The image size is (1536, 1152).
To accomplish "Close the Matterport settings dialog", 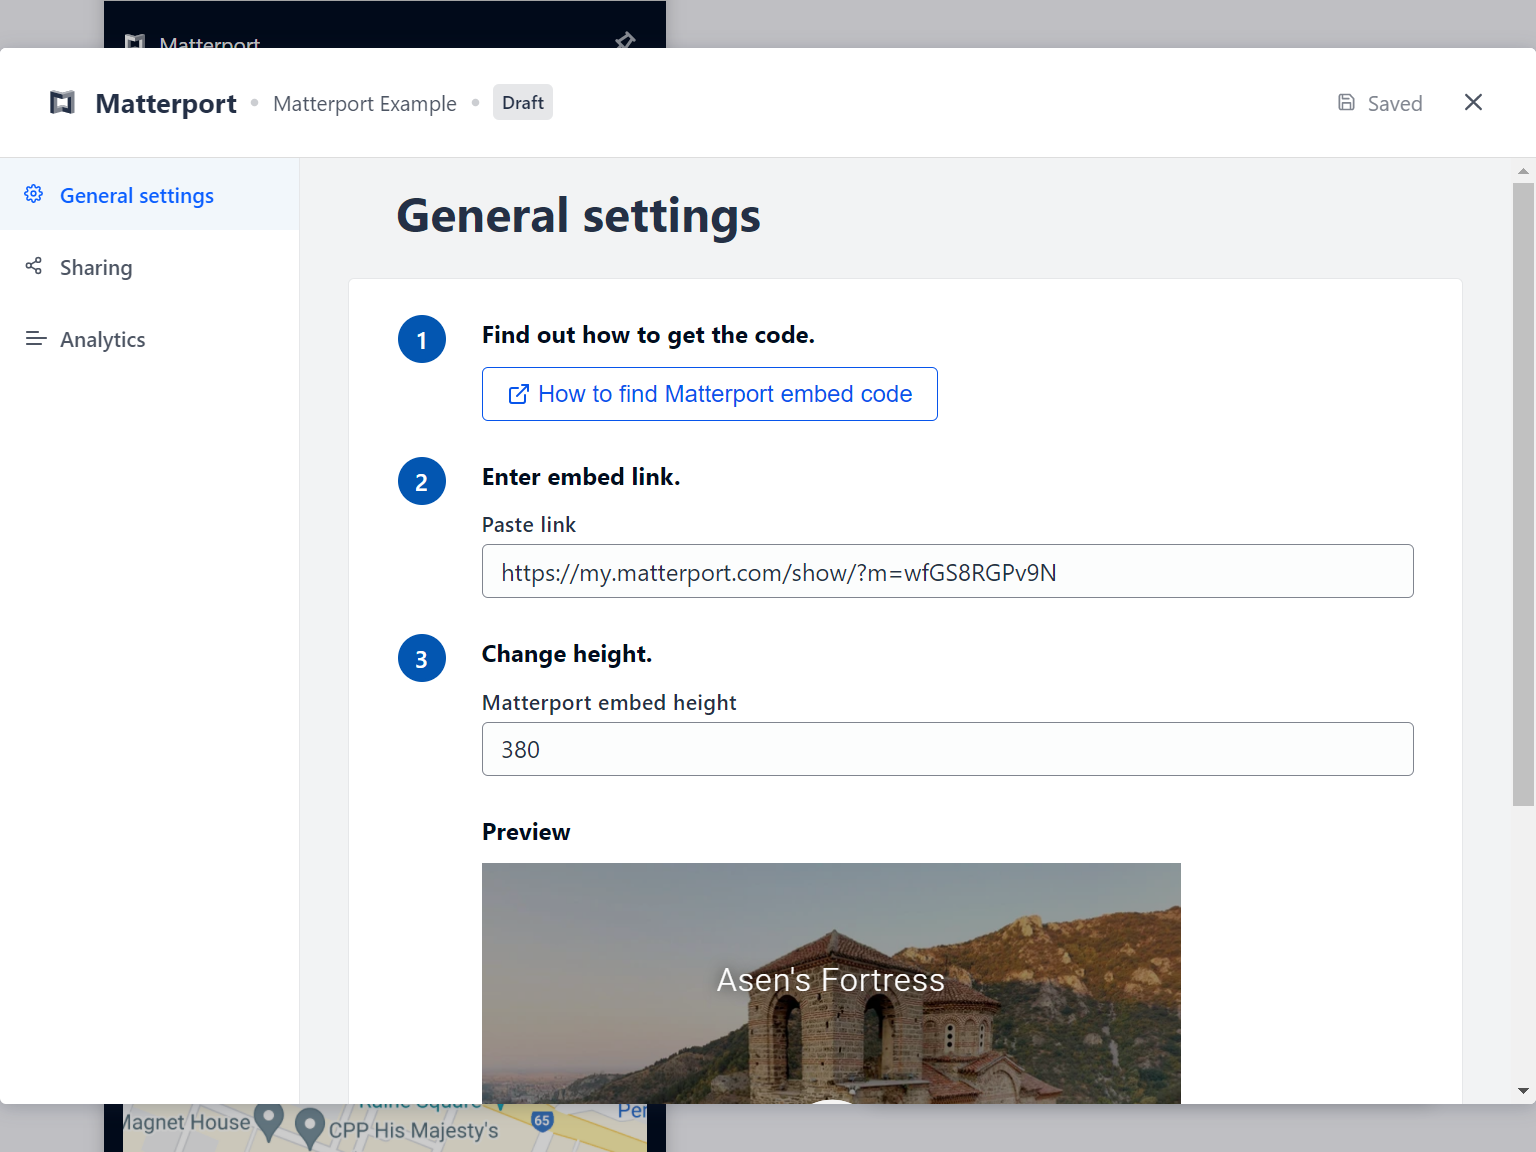I will [x=1473, y=102].
